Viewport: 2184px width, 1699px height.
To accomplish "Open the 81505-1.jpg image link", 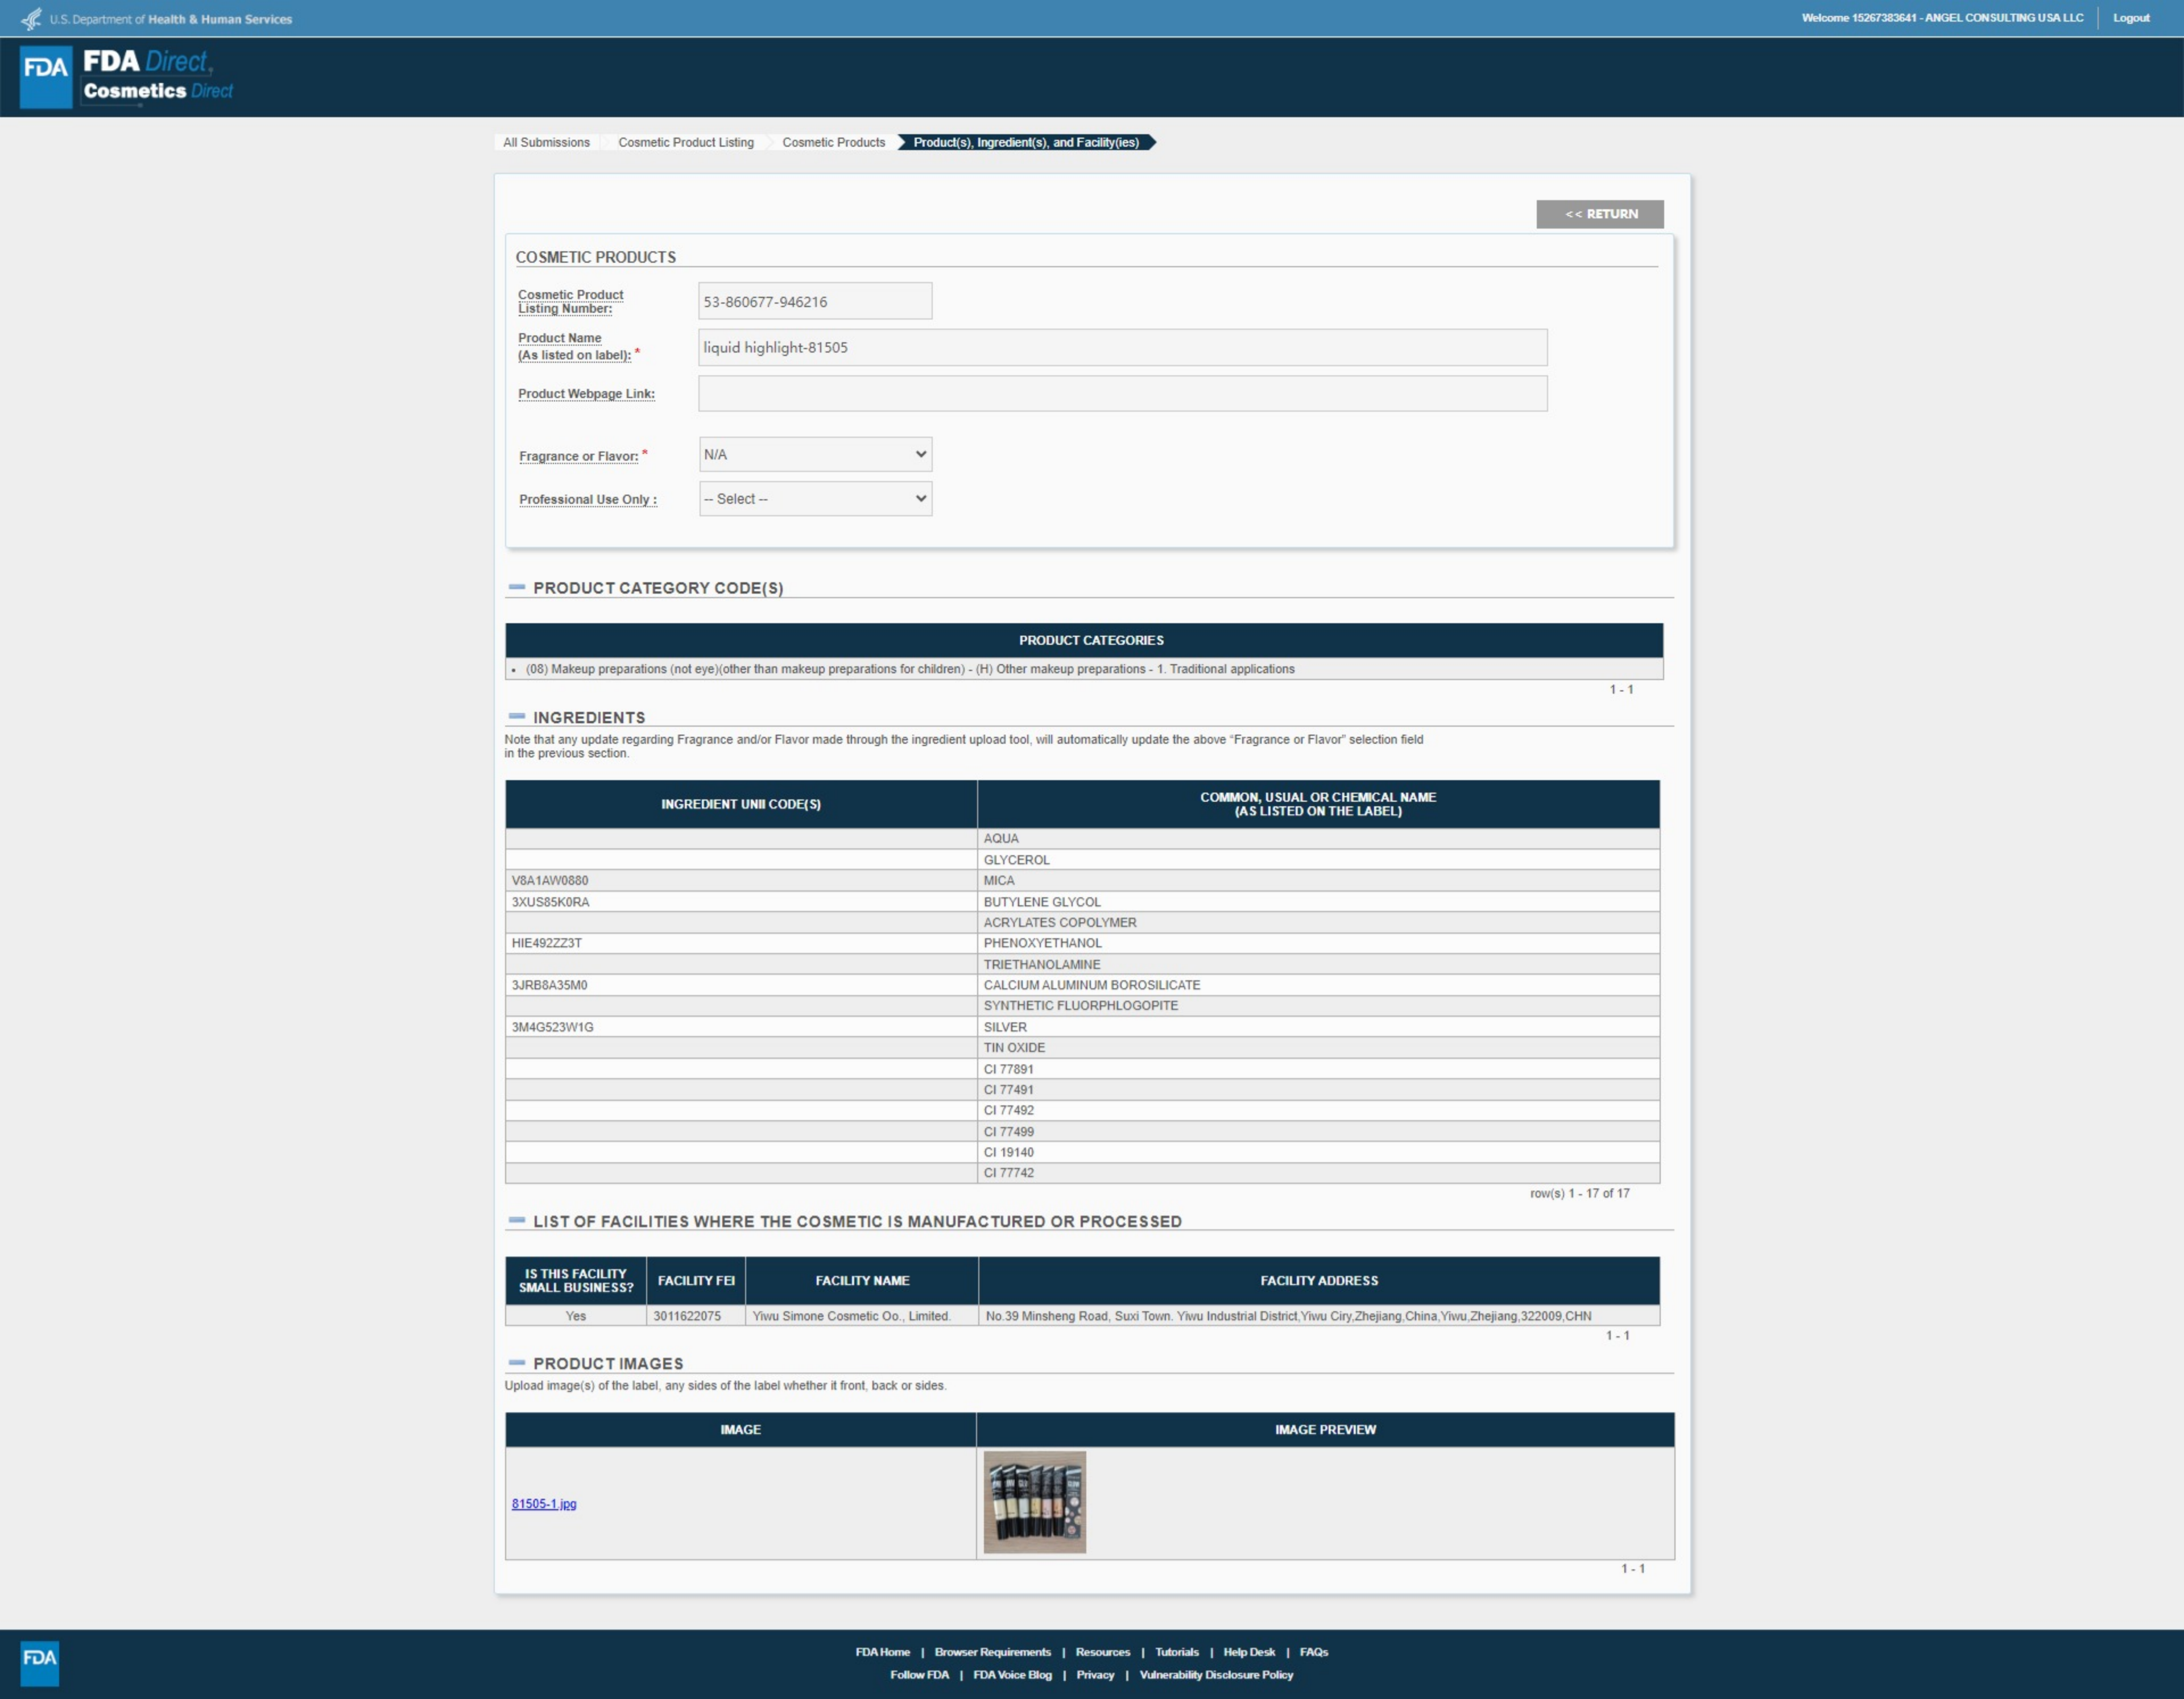I will 544,1503.
